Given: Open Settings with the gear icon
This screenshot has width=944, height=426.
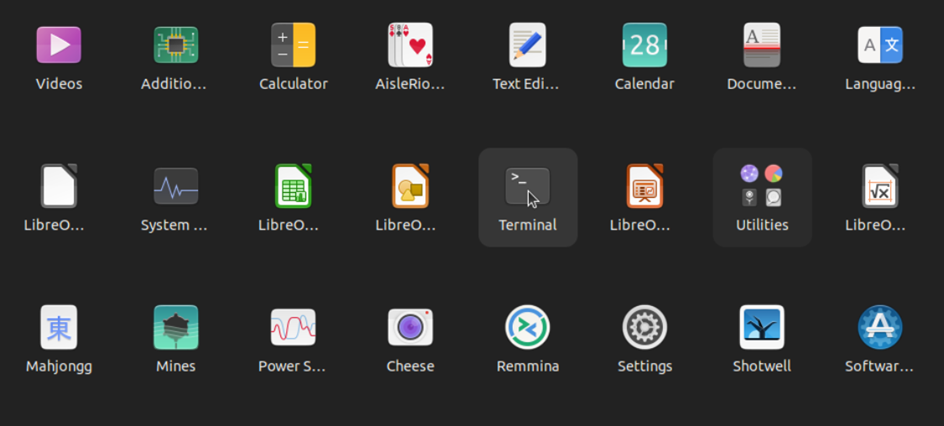Looking at the screenshot, I should click(x=645, y=327).
